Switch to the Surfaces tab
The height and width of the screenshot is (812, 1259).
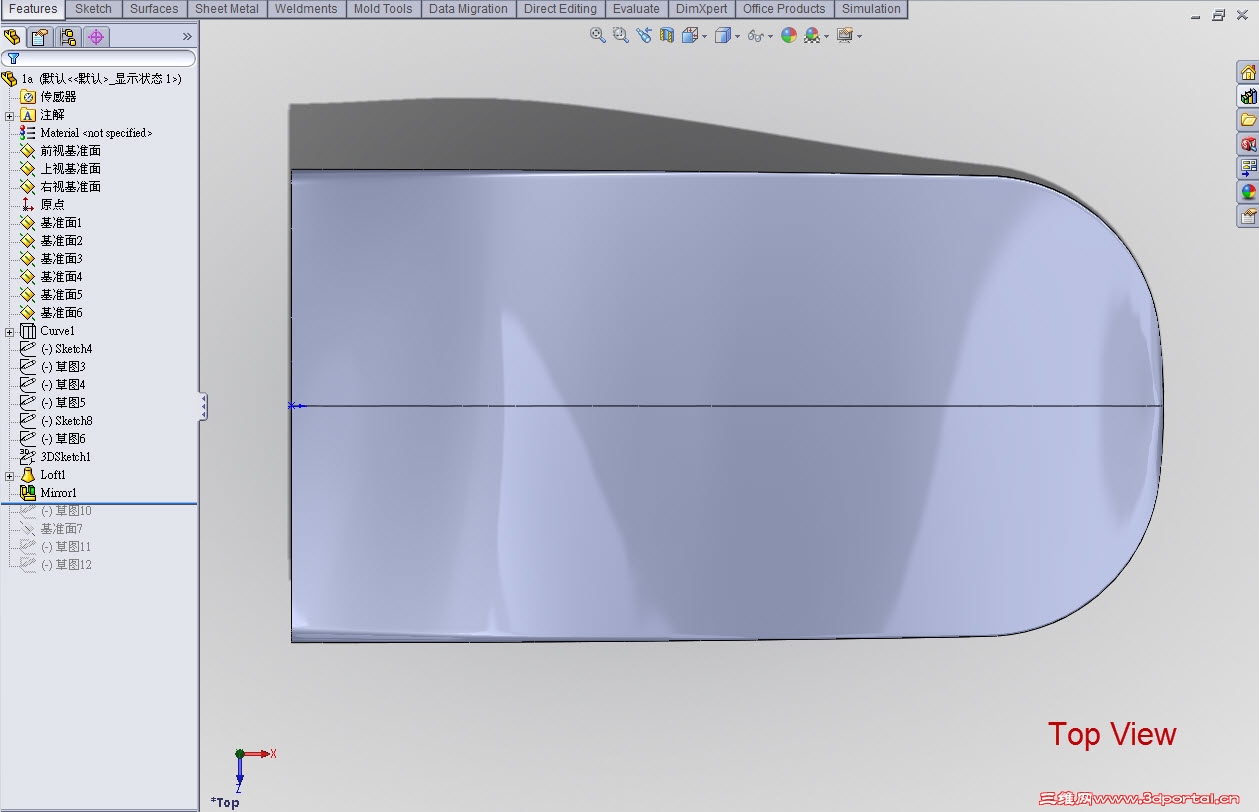click(x=154, y=9)
